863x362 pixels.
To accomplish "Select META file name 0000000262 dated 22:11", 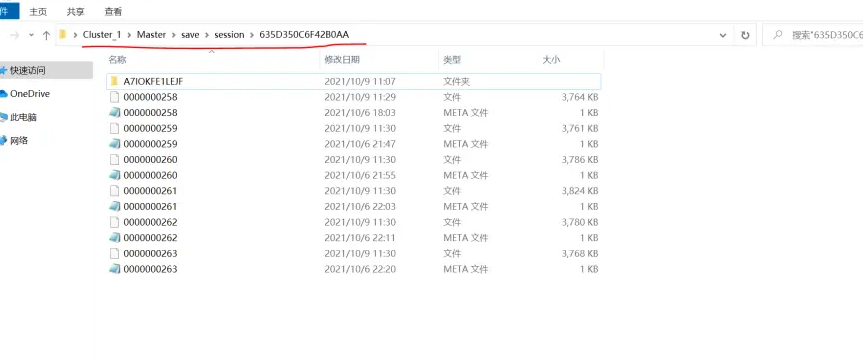I will pos(150,238).
